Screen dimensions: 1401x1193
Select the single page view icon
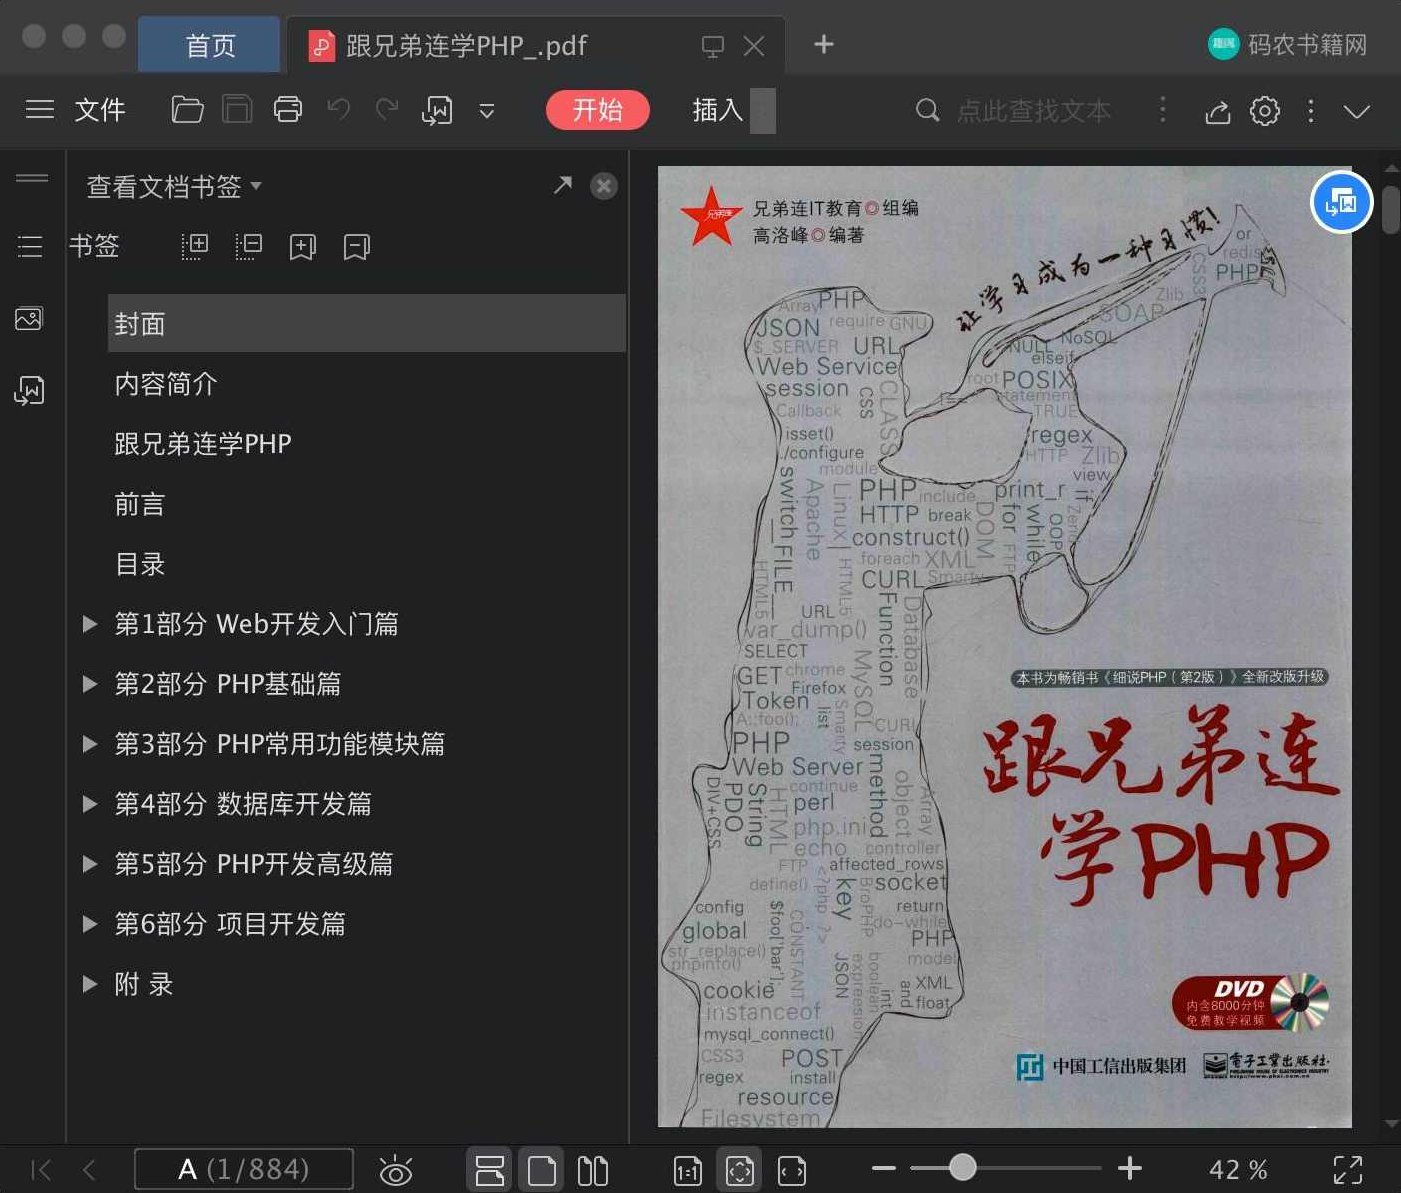[x=541, y=1168]
